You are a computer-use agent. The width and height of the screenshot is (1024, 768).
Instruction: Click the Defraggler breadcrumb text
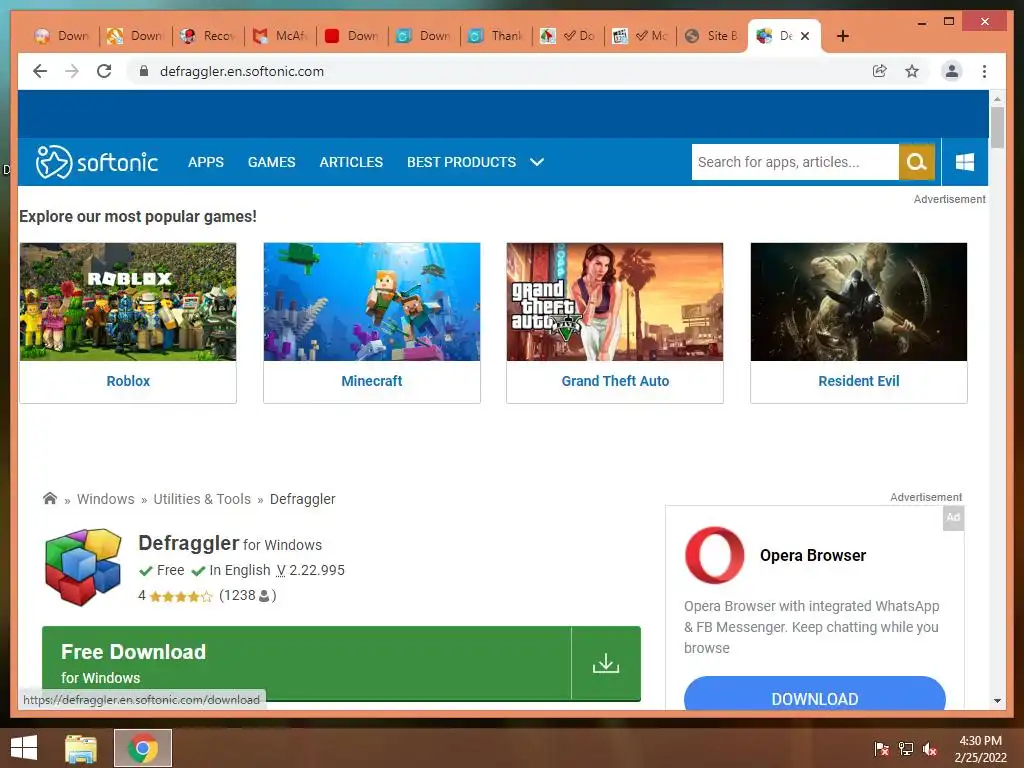(302, 499)
